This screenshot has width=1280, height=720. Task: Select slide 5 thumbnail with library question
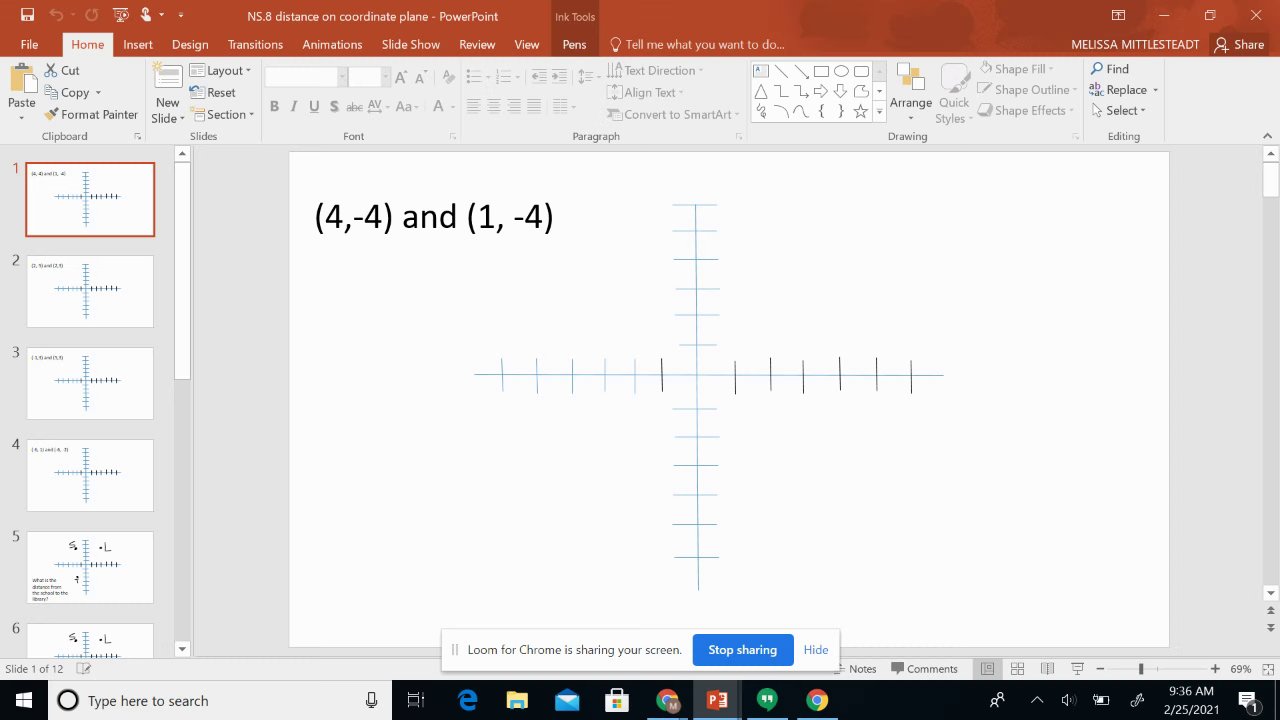coord(90,567)
